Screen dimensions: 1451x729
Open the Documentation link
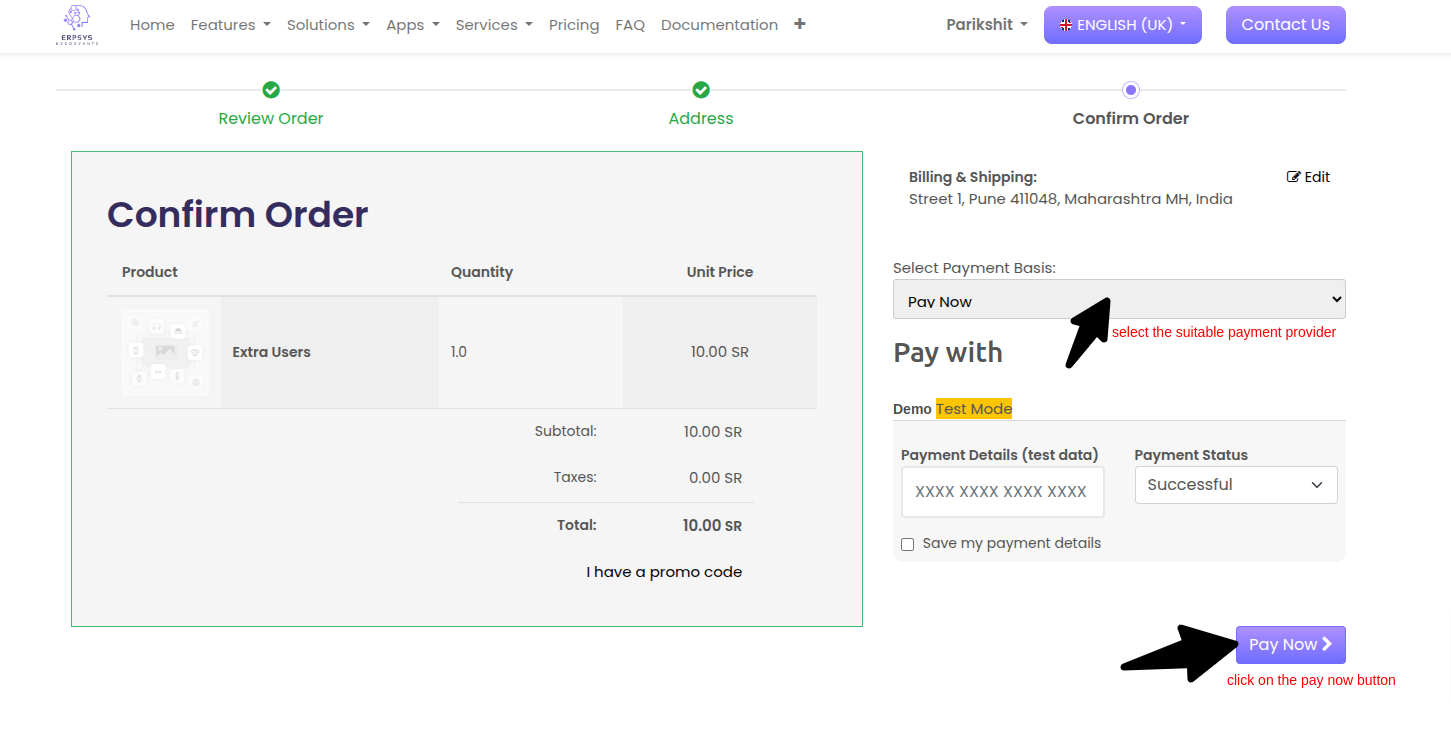click(719, 25)
